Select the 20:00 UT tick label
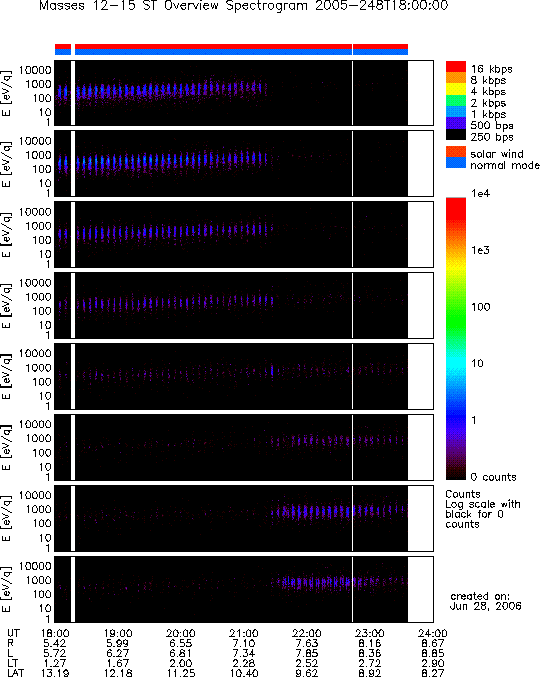Viewport: 540px width, 677px height. (180, 633)
